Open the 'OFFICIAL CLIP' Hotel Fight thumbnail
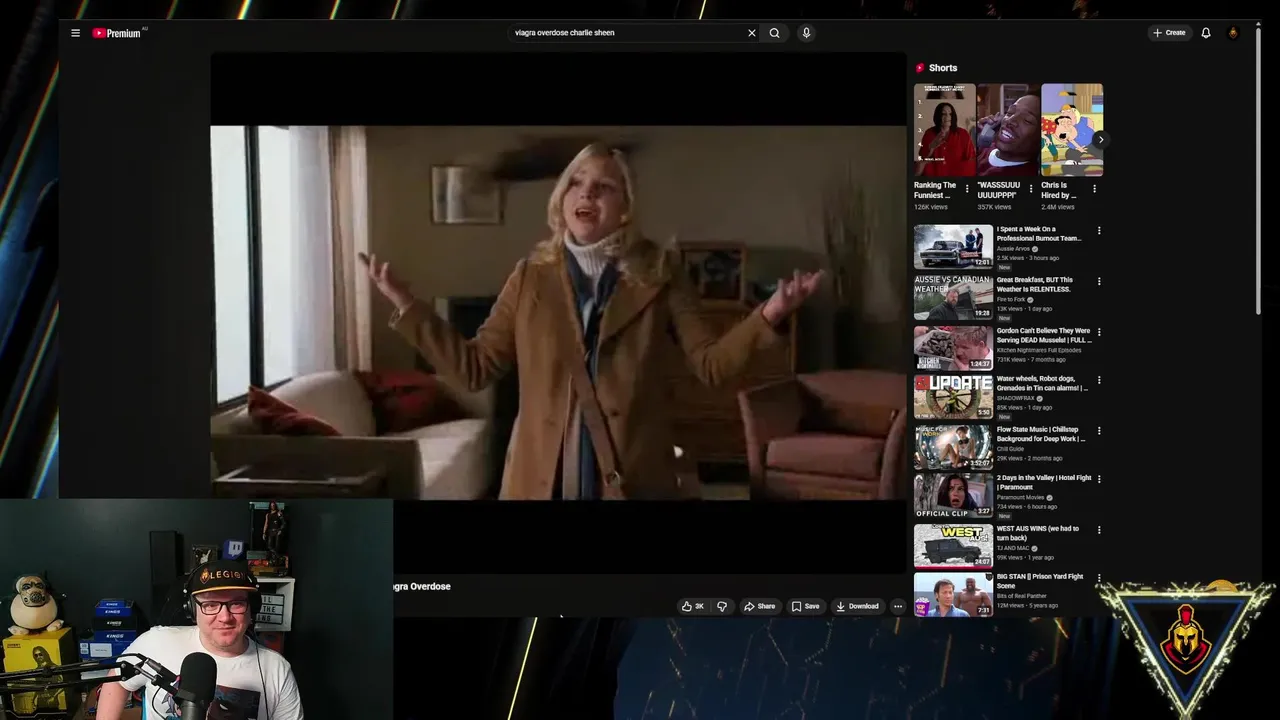 pyautogui.click(x=953, y=495)
